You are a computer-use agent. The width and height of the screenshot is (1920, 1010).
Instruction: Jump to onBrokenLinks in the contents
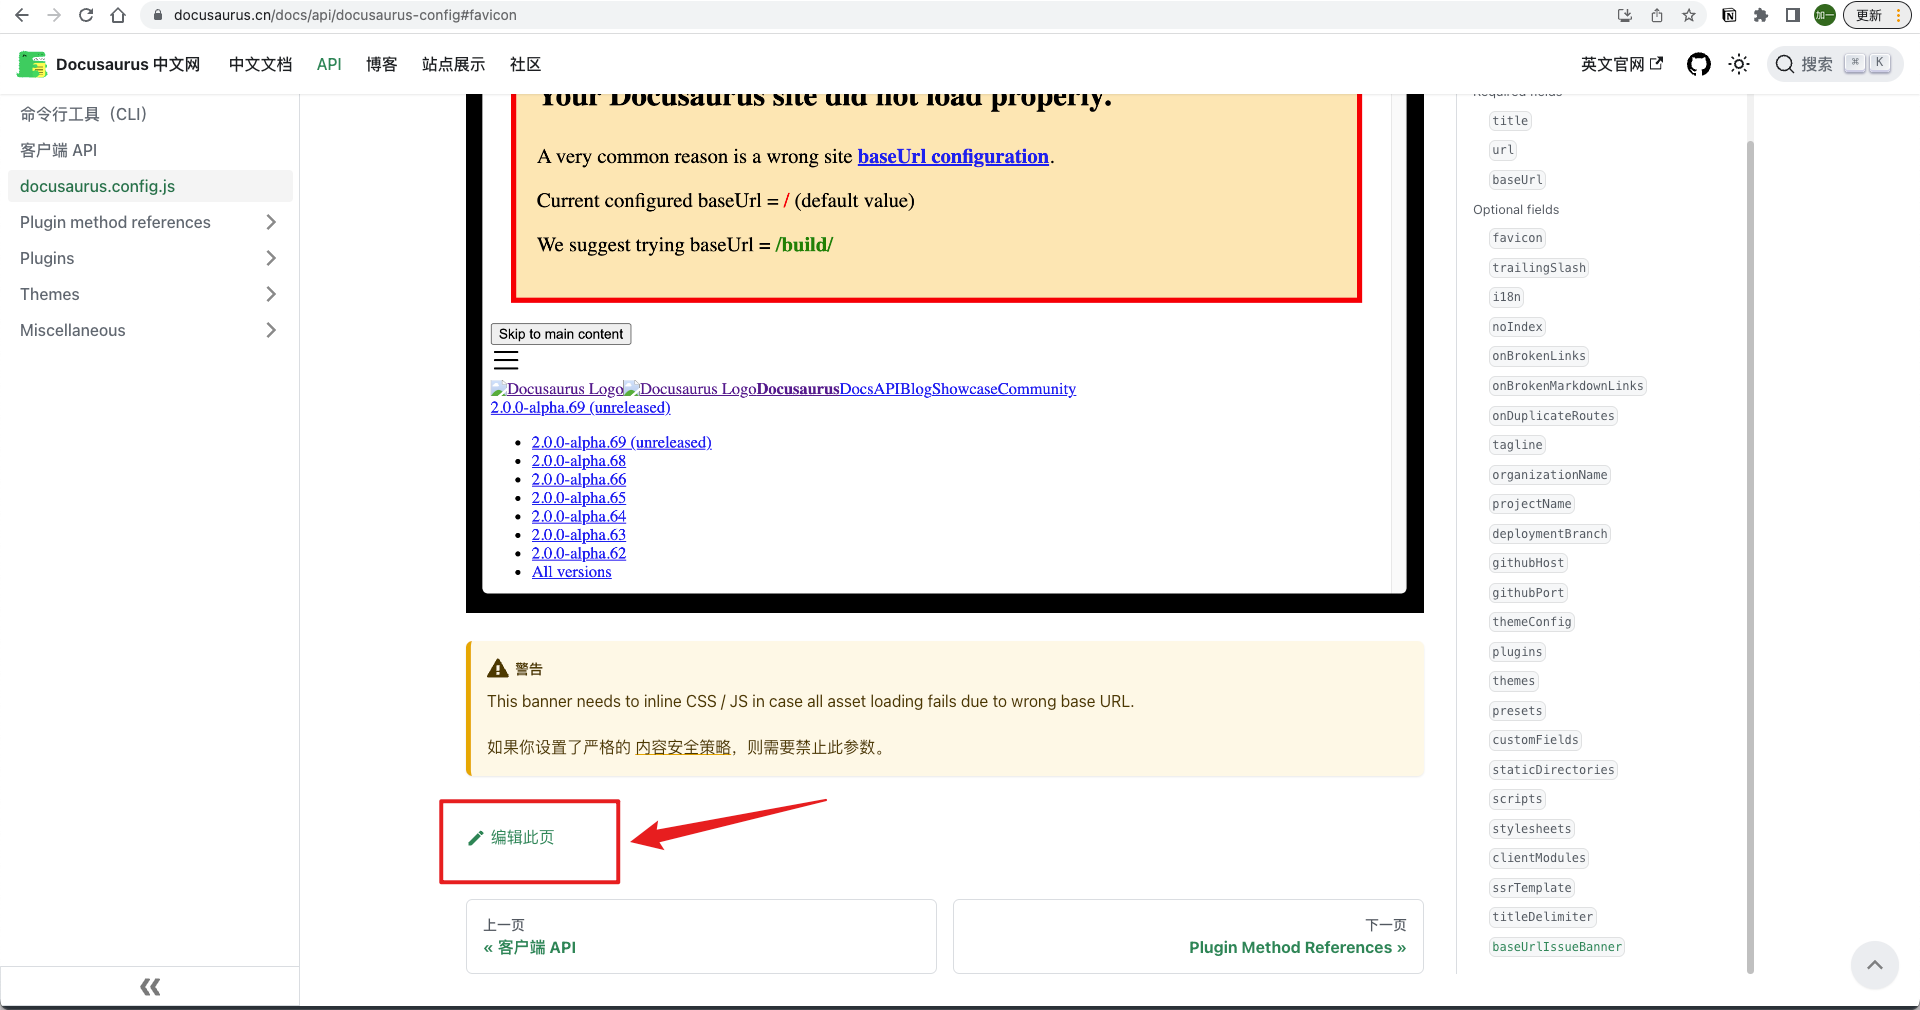[x=1539, y=356]
